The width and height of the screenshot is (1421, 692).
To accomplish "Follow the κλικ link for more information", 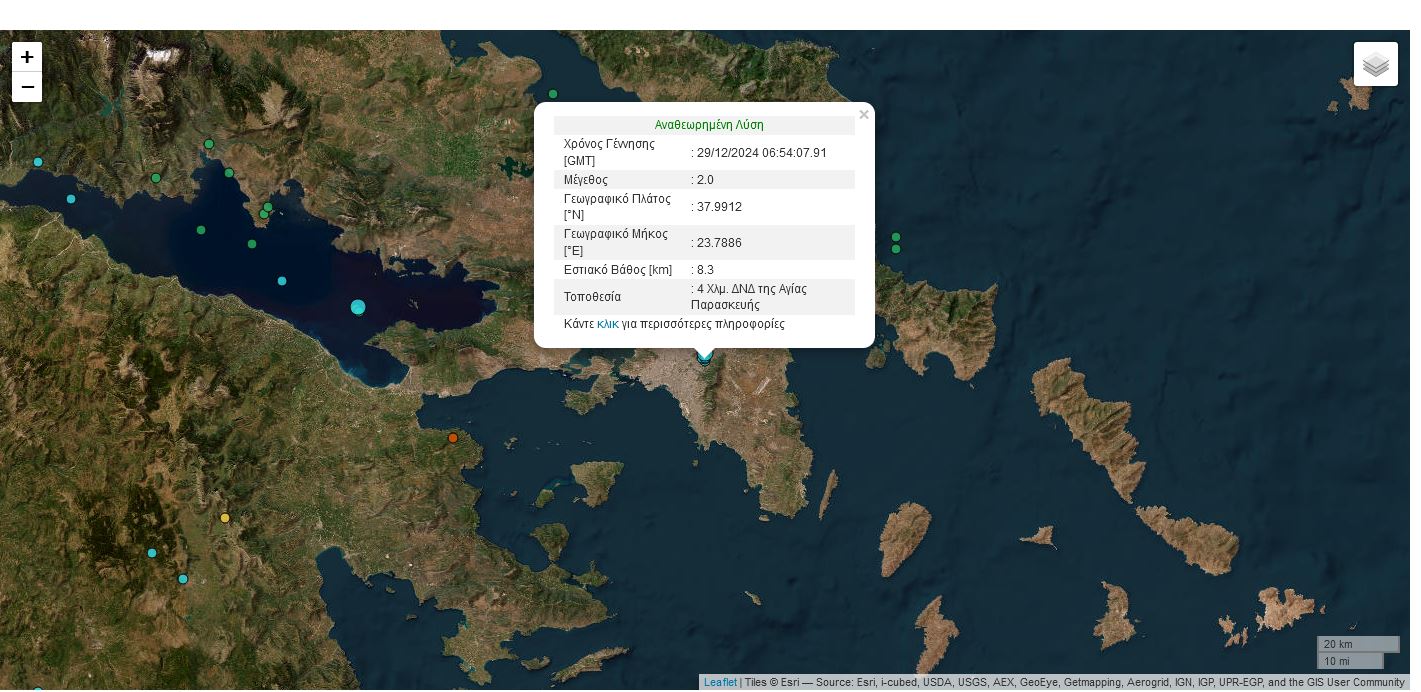I will coord(607,324).
